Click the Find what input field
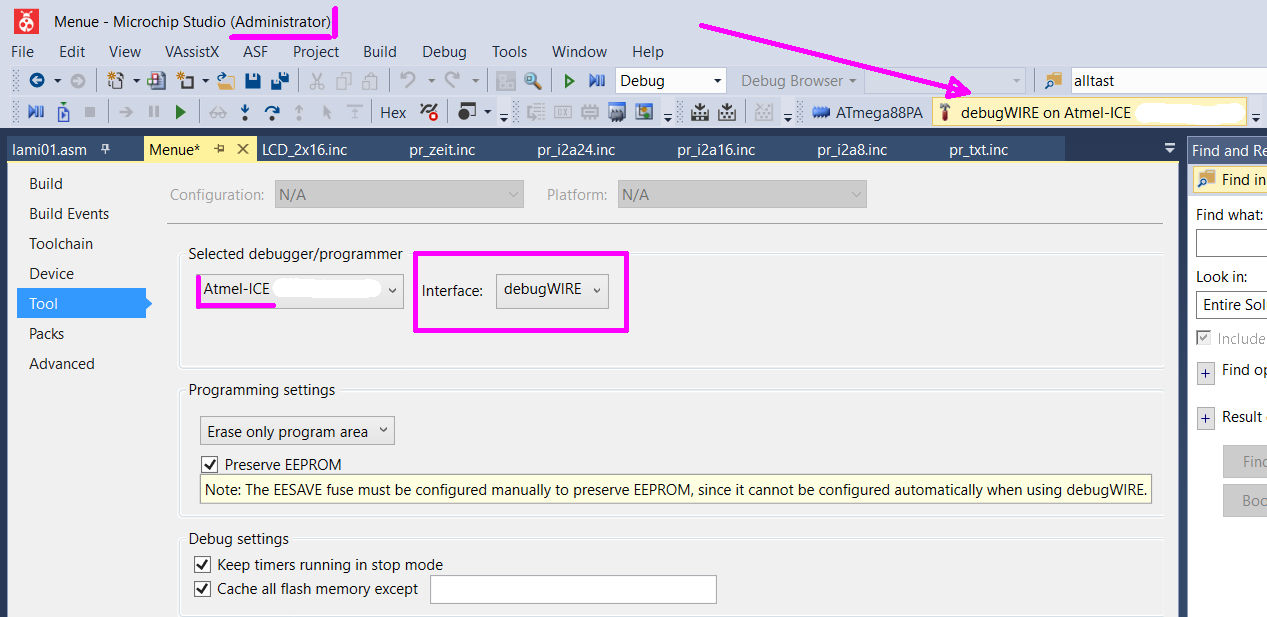The width and height of the screenshot is (1267, 617). (1231, 243)
